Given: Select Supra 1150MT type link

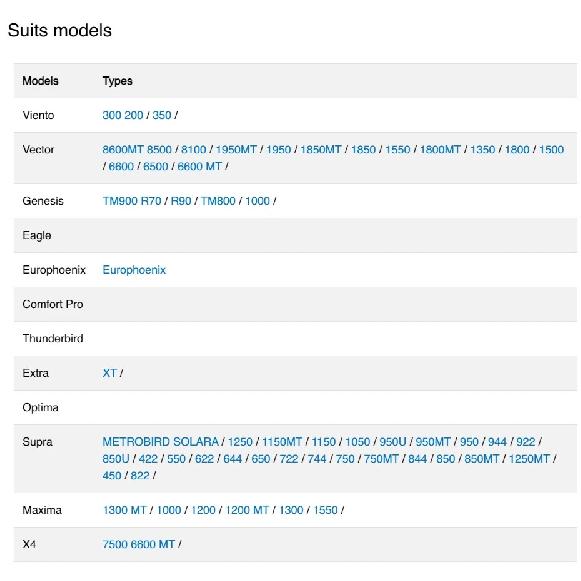Looking at the screenshot, I should point(282,442).
